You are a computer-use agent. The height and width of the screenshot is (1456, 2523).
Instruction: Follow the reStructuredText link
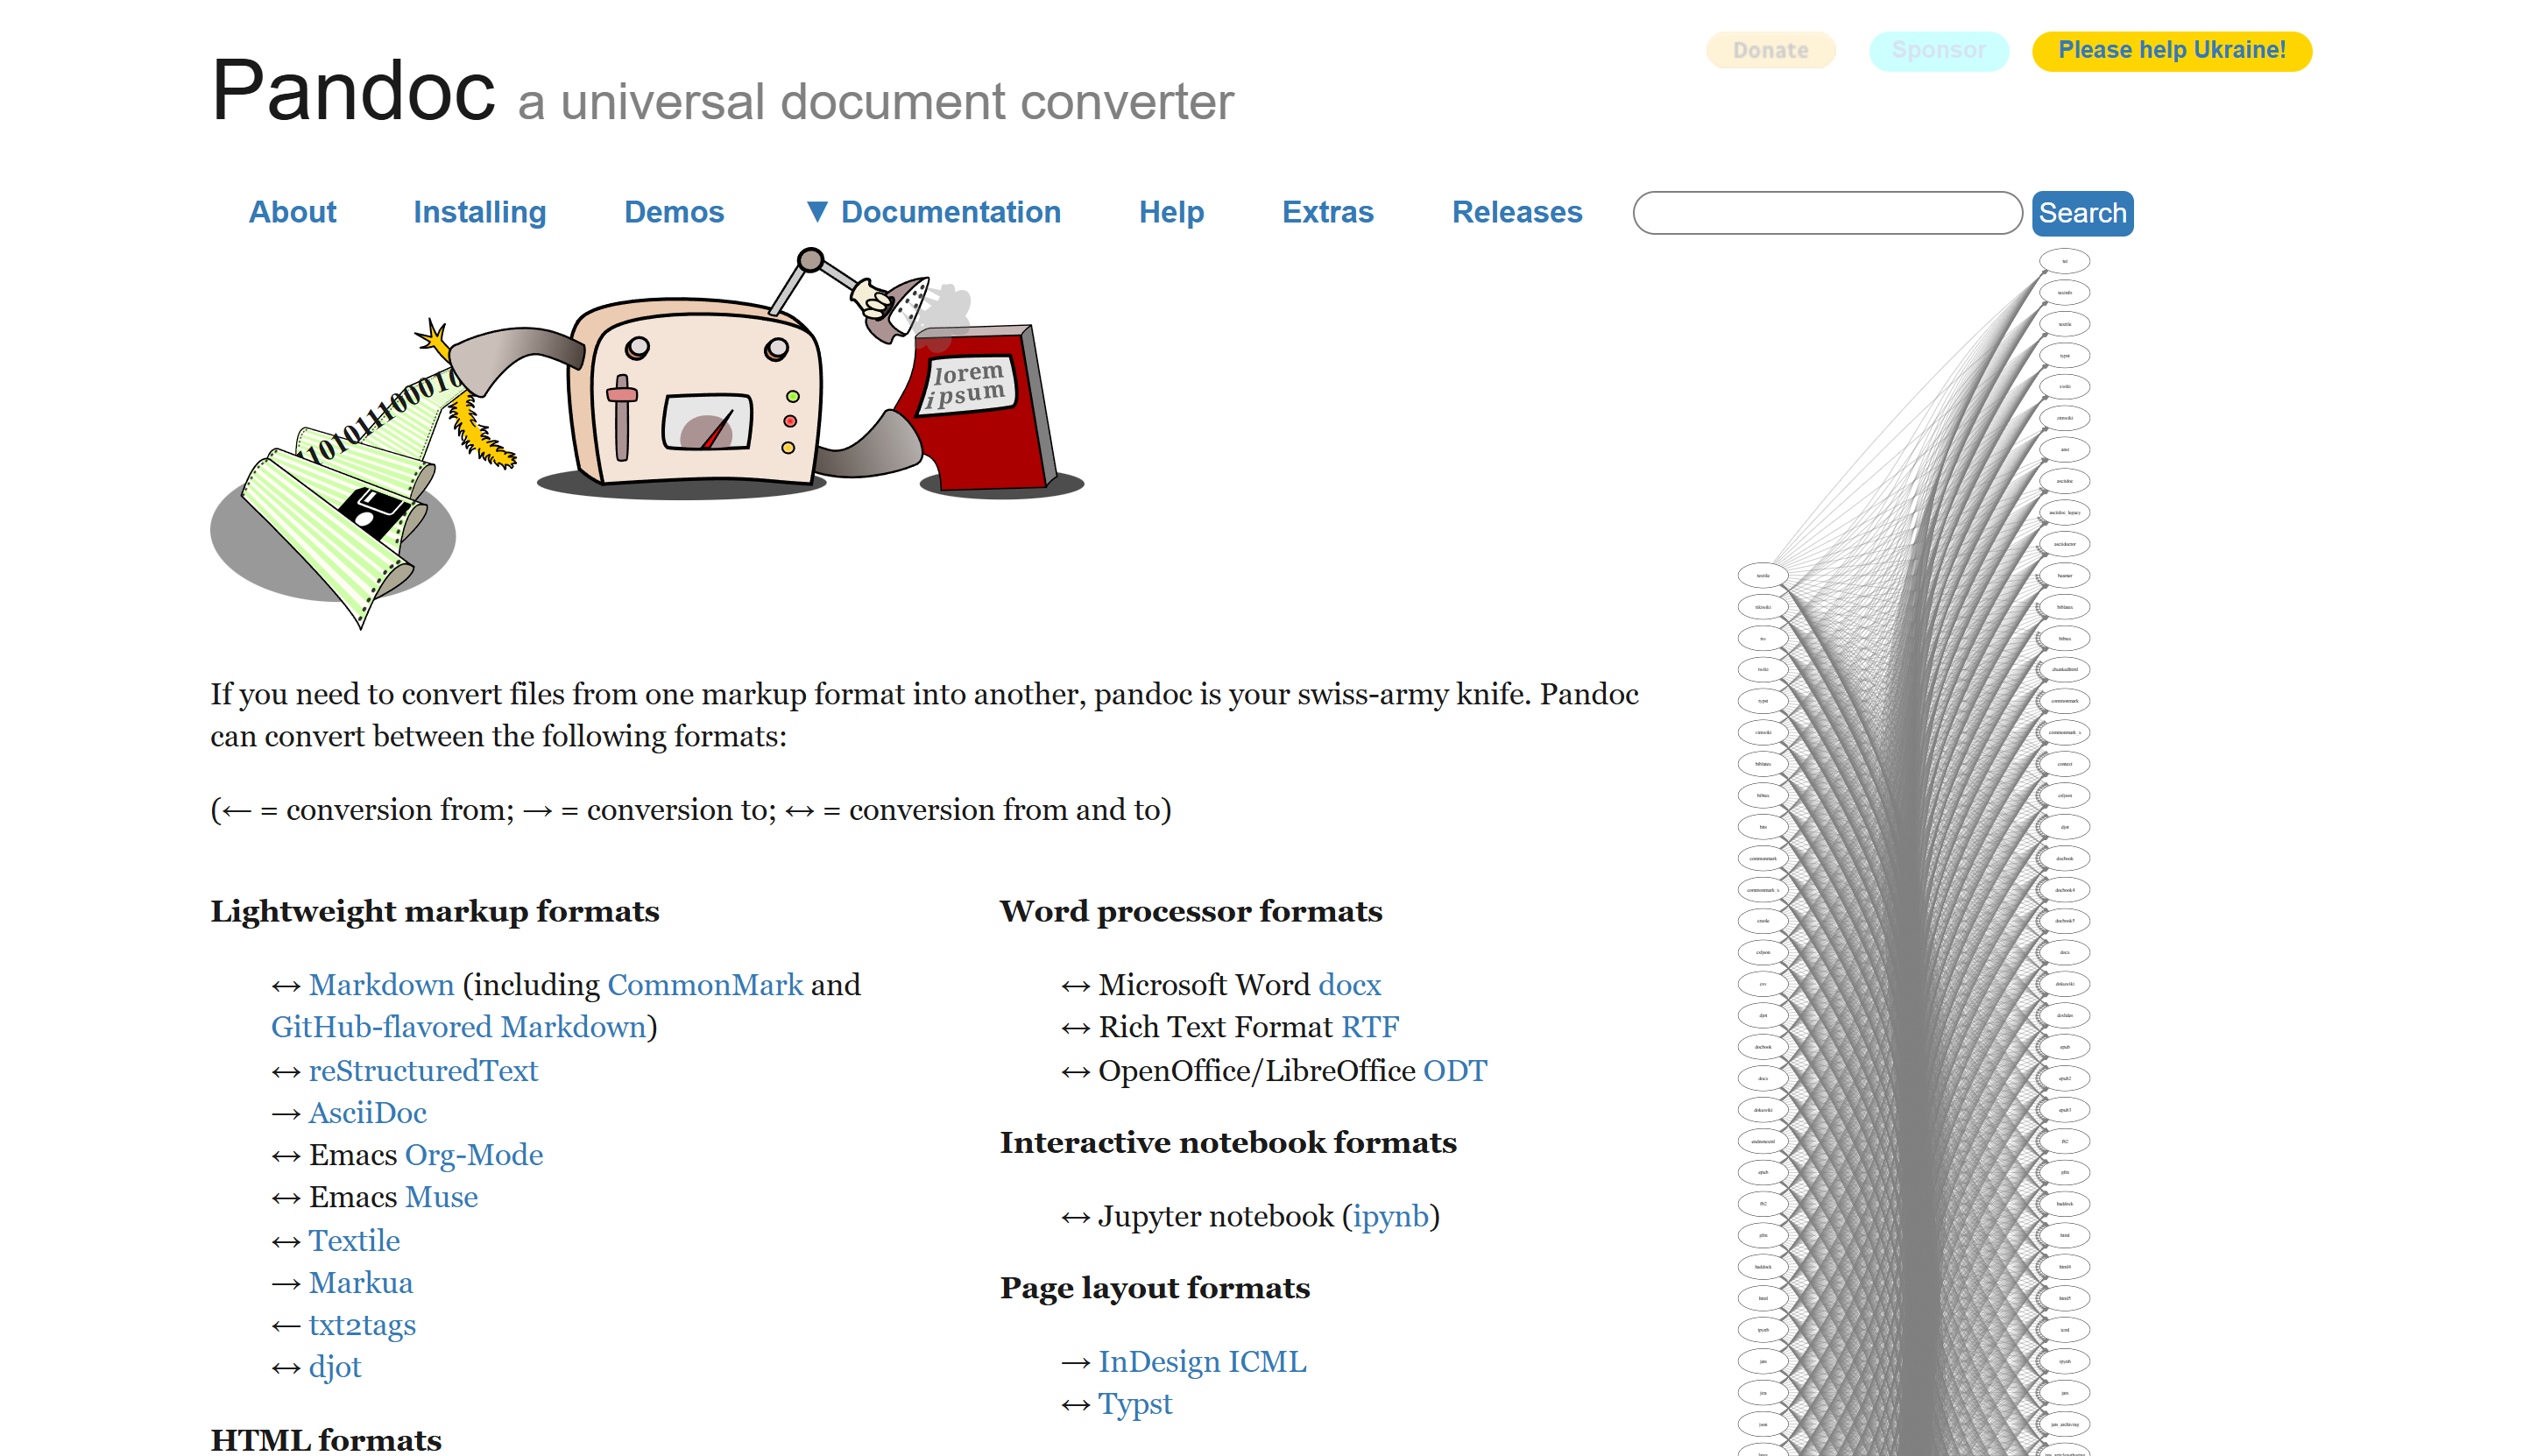423,1071
